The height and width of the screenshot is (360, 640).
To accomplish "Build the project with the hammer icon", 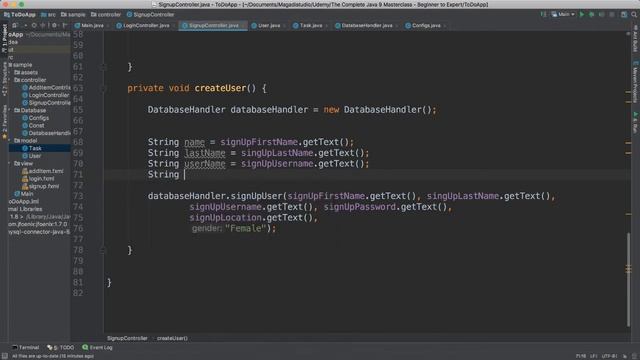I will (543, 14).
